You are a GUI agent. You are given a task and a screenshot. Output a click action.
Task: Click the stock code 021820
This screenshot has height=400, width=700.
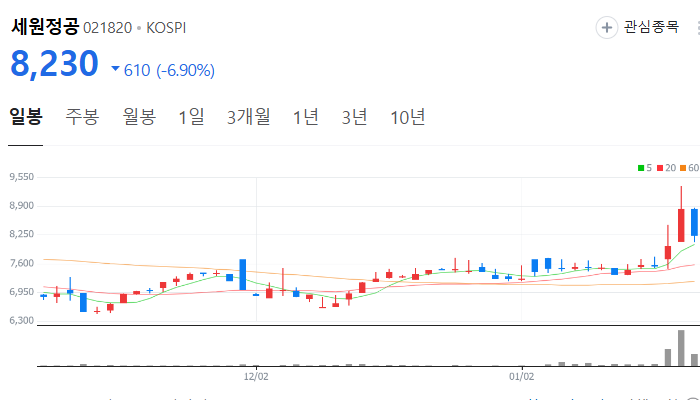108,28
